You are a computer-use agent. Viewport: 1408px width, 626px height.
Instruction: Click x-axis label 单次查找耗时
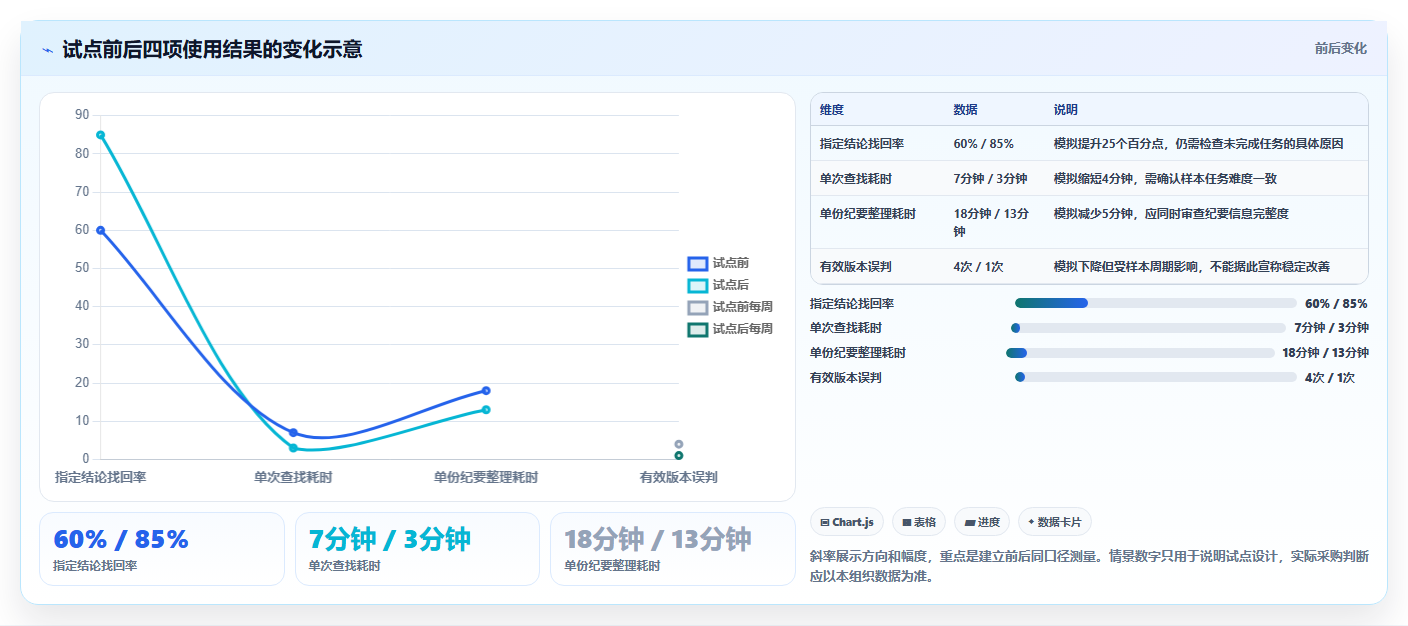[293, 478]
